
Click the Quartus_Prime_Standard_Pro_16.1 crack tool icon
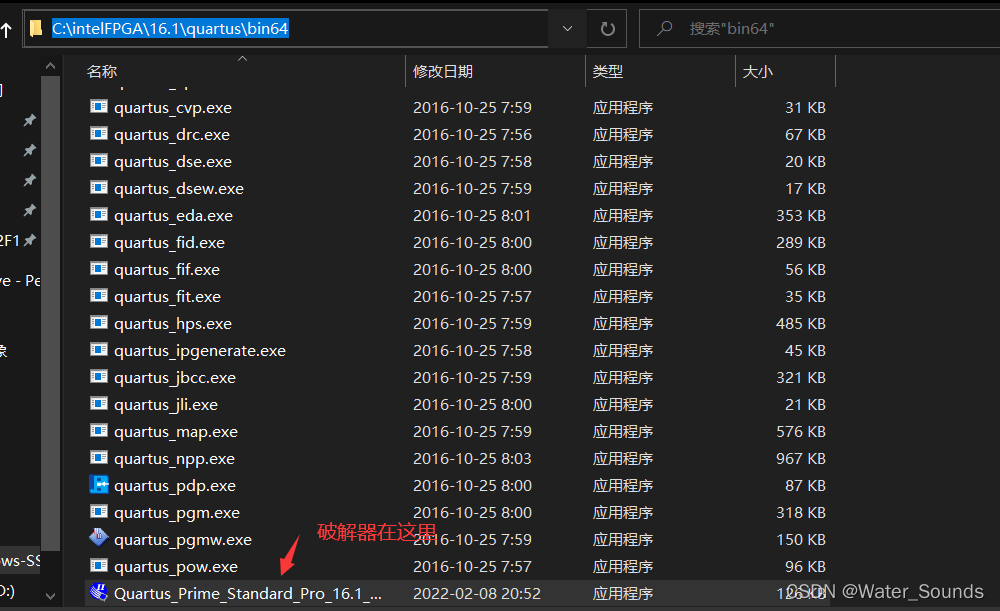(x=99, y=593)
